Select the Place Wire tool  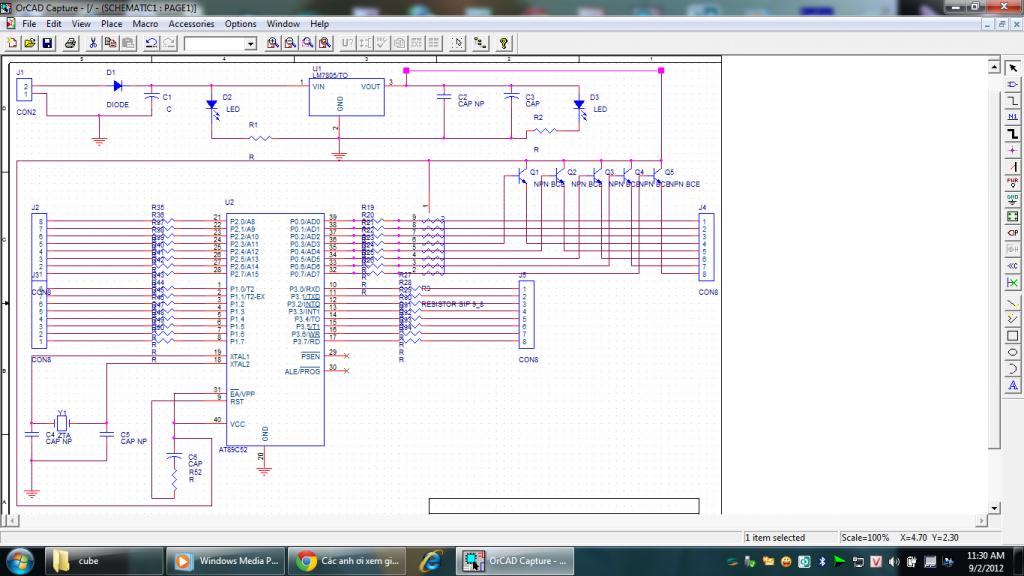tap(1012, 100)
